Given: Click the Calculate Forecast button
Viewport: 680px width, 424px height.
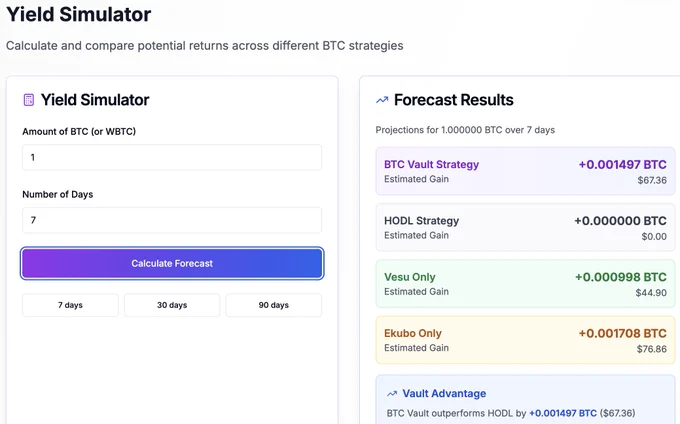Looking at the screenshot, I should coord(172,263).
